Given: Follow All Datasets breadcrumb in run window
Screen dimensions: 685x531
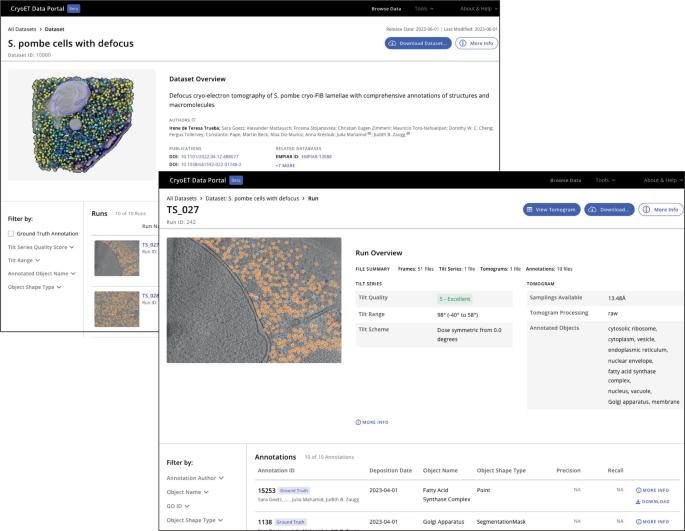Looking at the screenshot, I should 181,198.
